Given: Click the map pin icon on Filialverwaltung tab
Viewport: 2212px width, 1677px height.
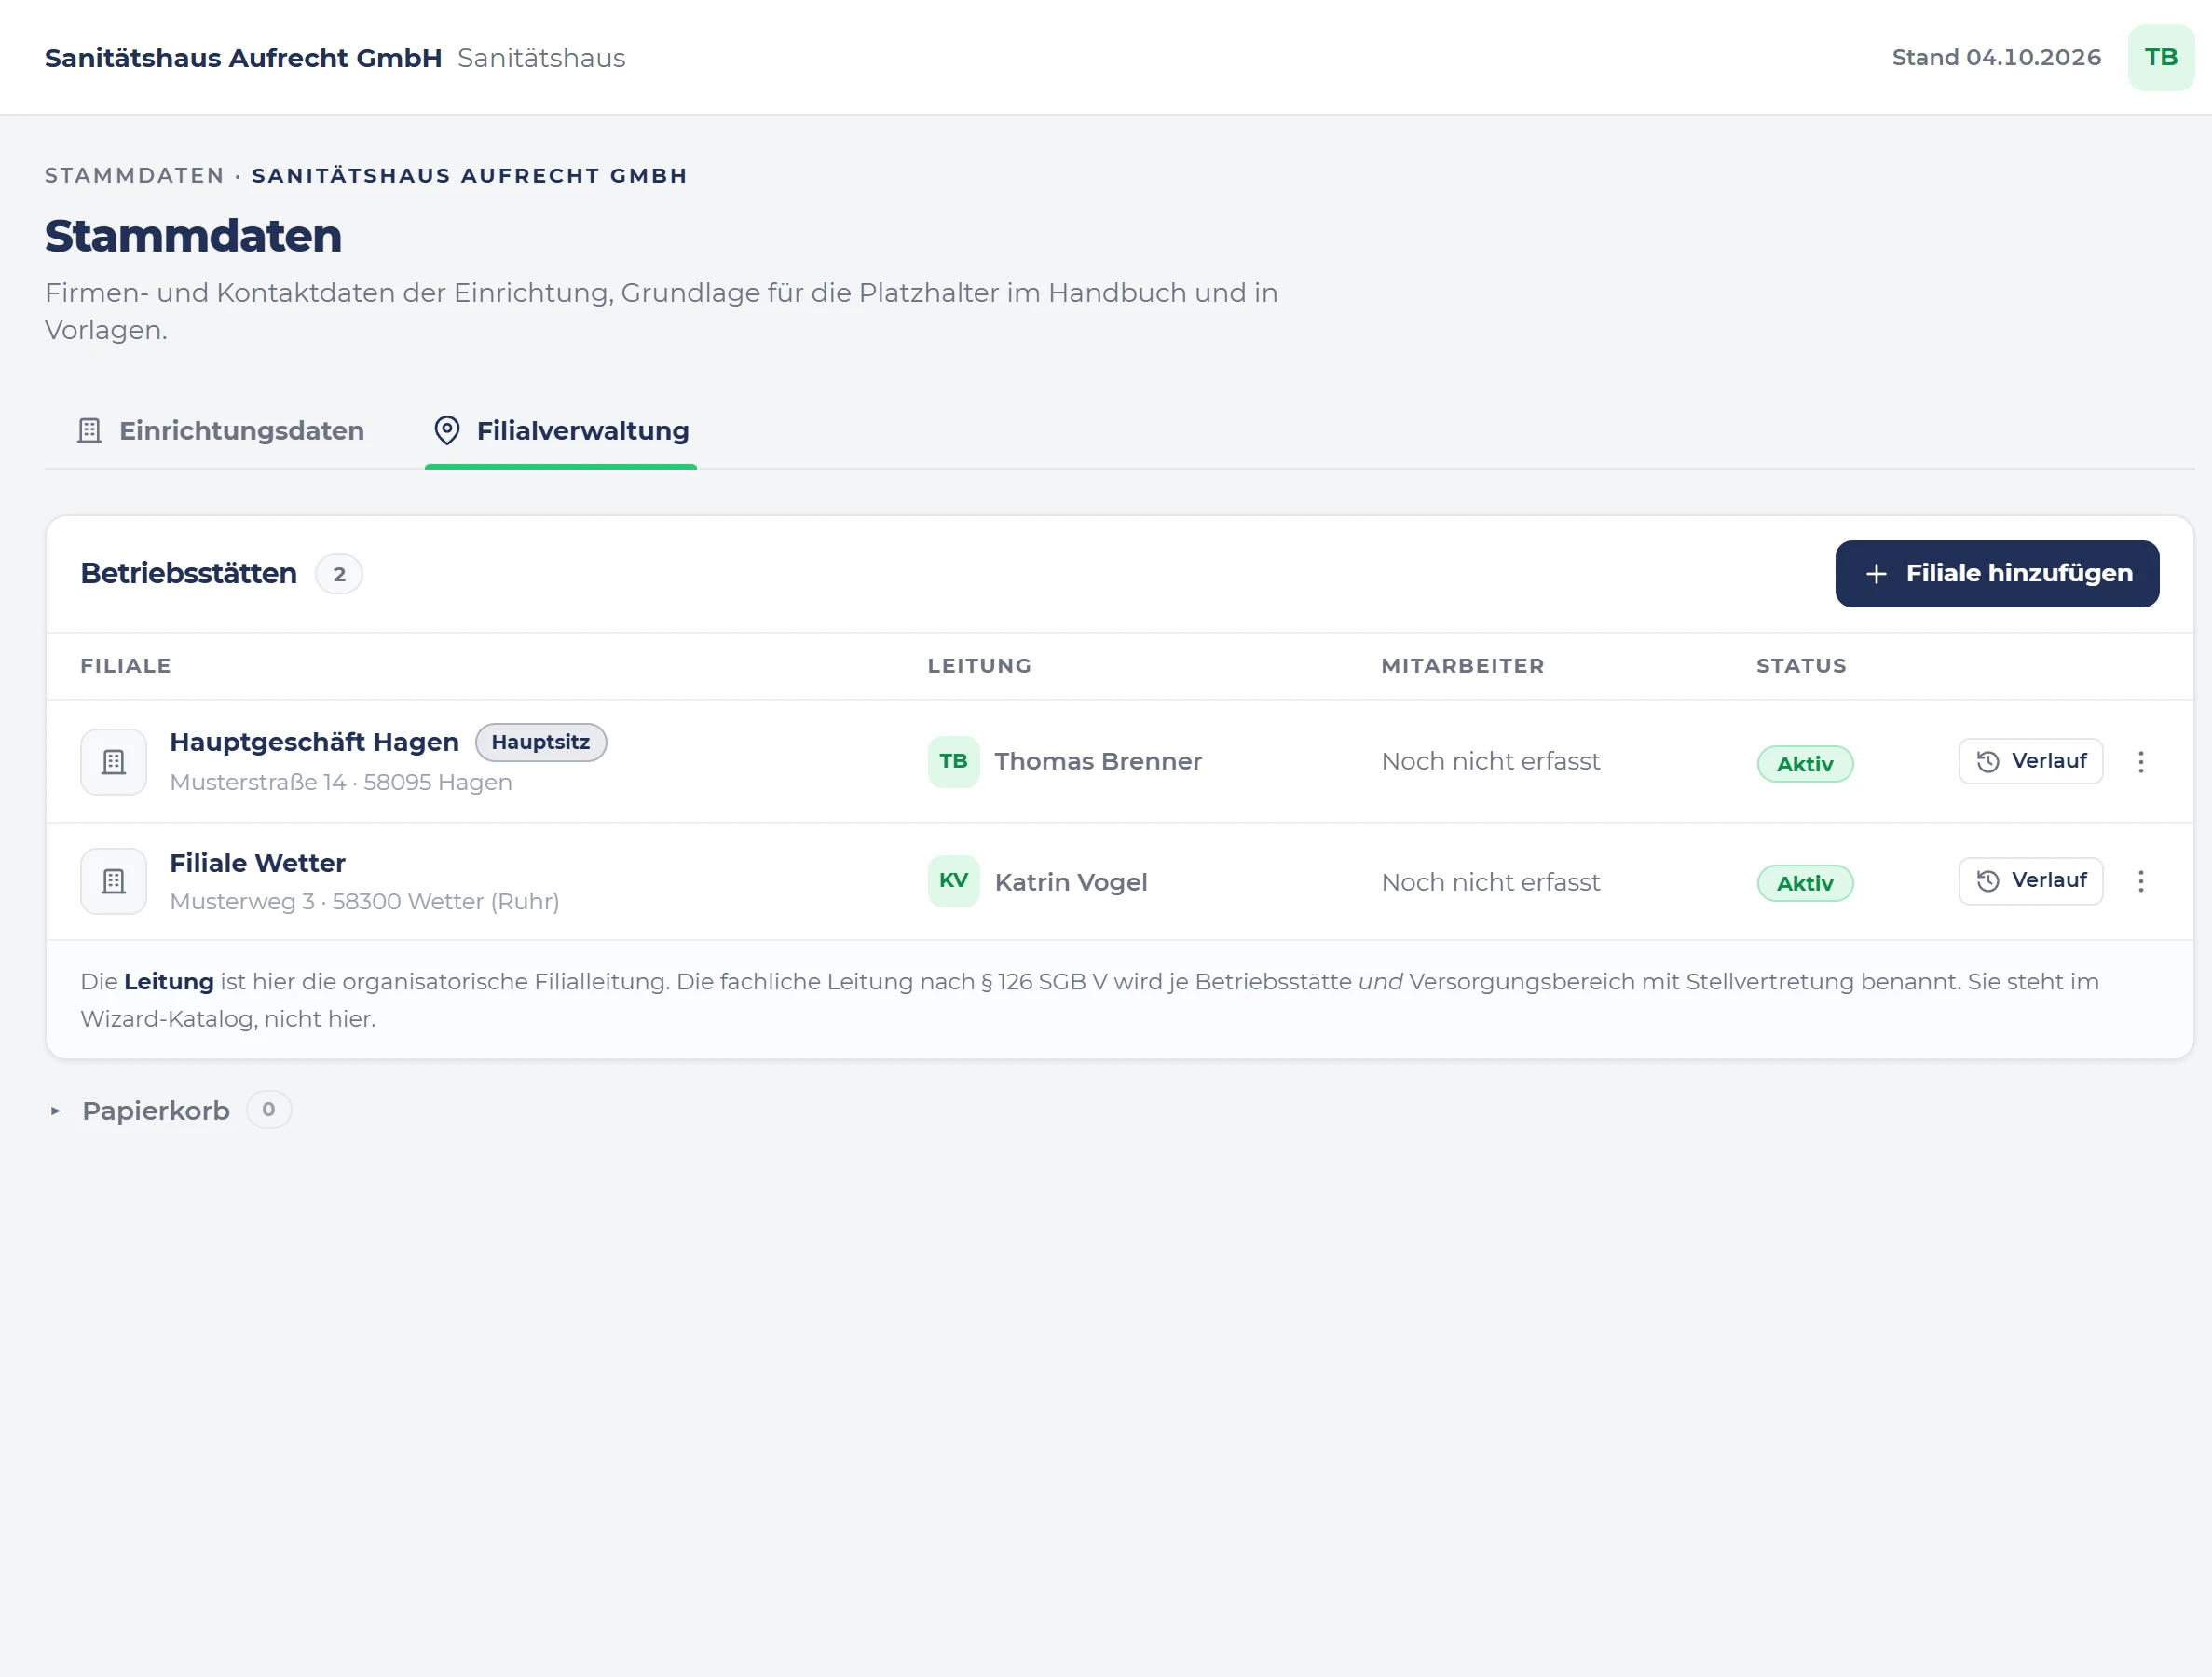Looking at the screenshot, I should (447, 431).
